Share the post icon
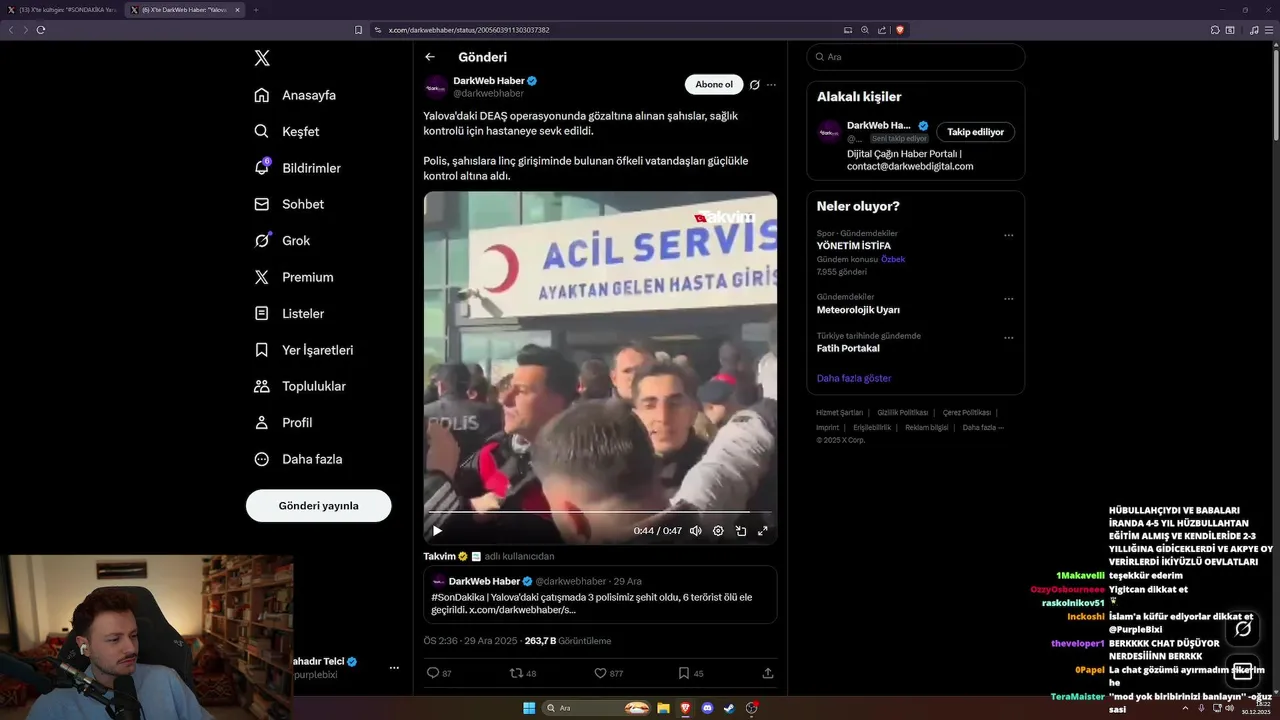The image size is (1280, 720). [768, 674]
